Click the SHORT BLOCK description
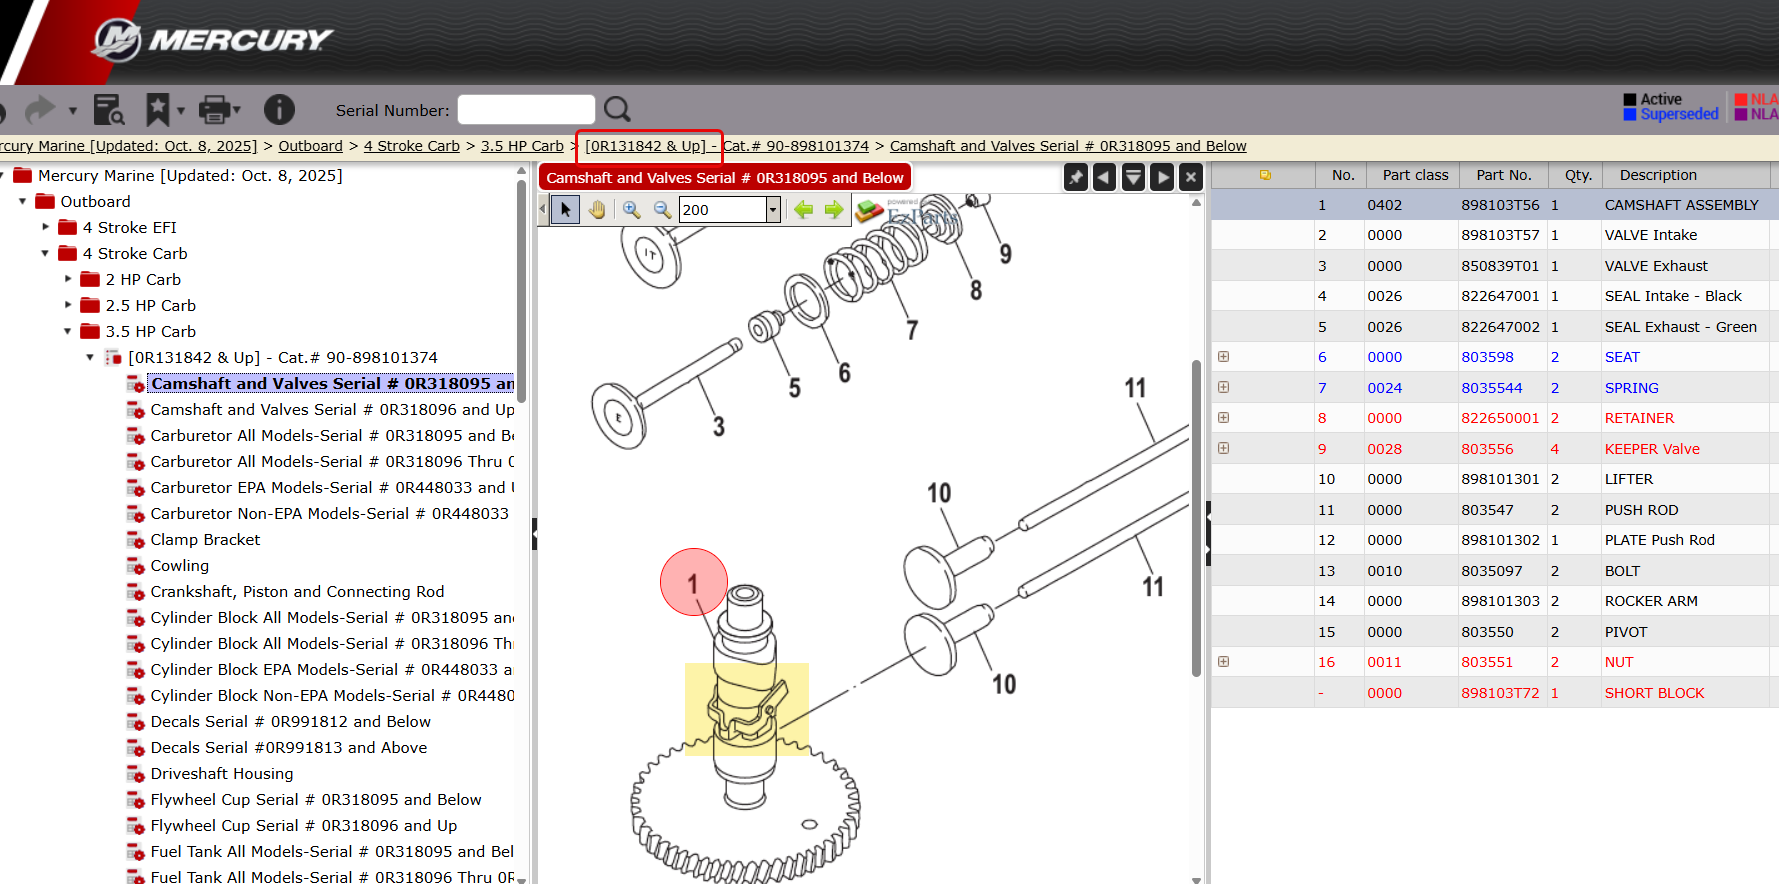Viewport: 1779px width, 884px height. click(x=1654, y=693)
